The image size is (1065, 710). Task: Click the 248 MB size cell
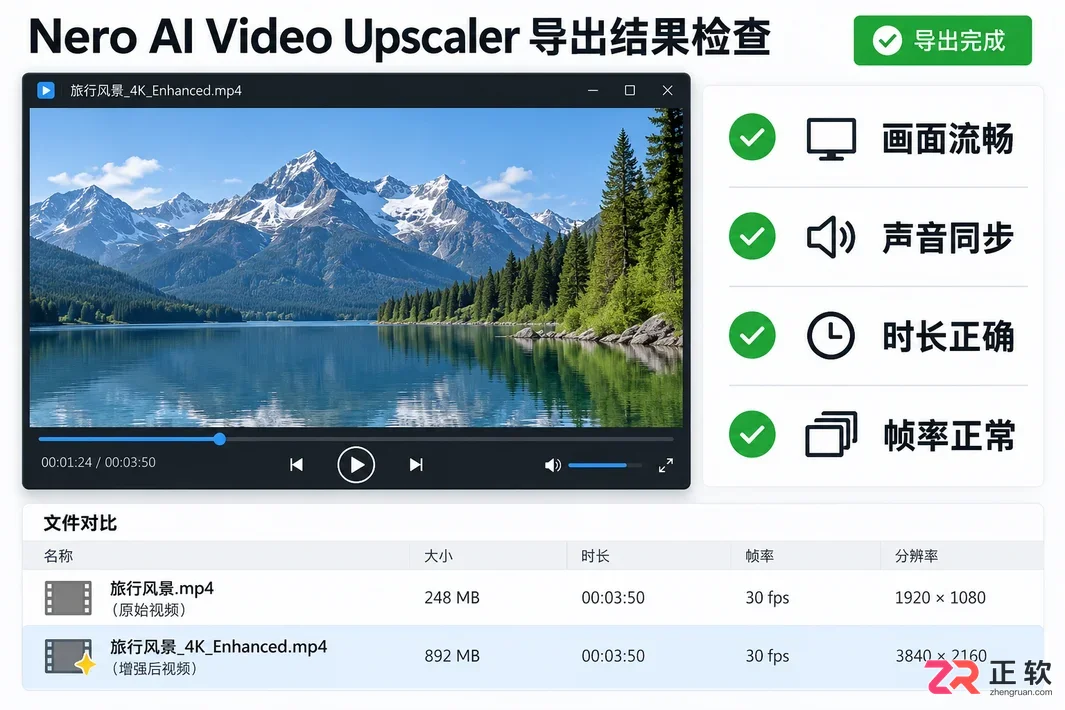[x=452, y=598]
